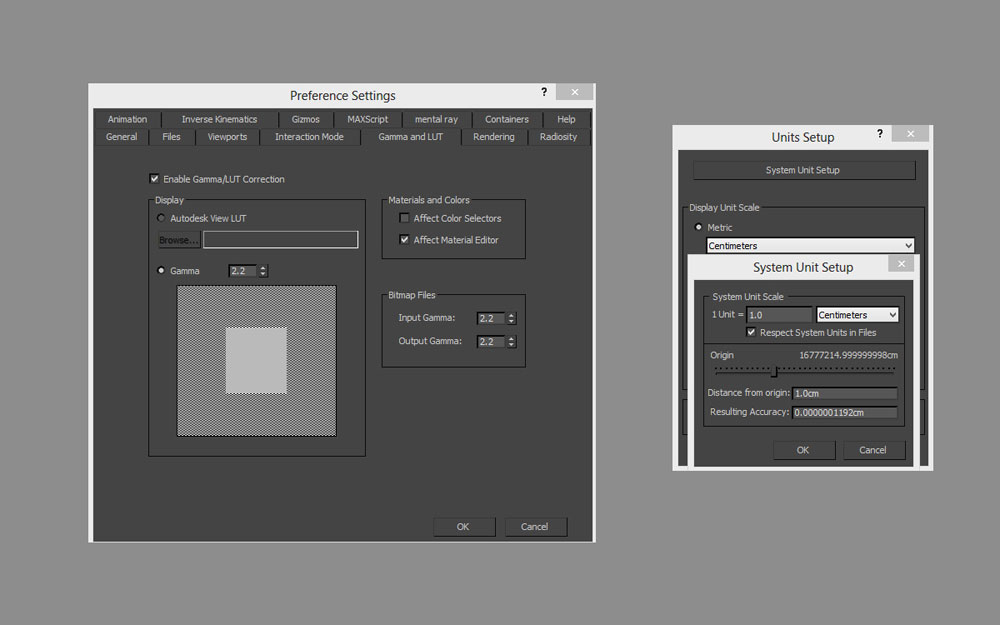Click the help question mark in Units Setup
The width and height of the screenshot is (1000, 625).
point(880,133)
